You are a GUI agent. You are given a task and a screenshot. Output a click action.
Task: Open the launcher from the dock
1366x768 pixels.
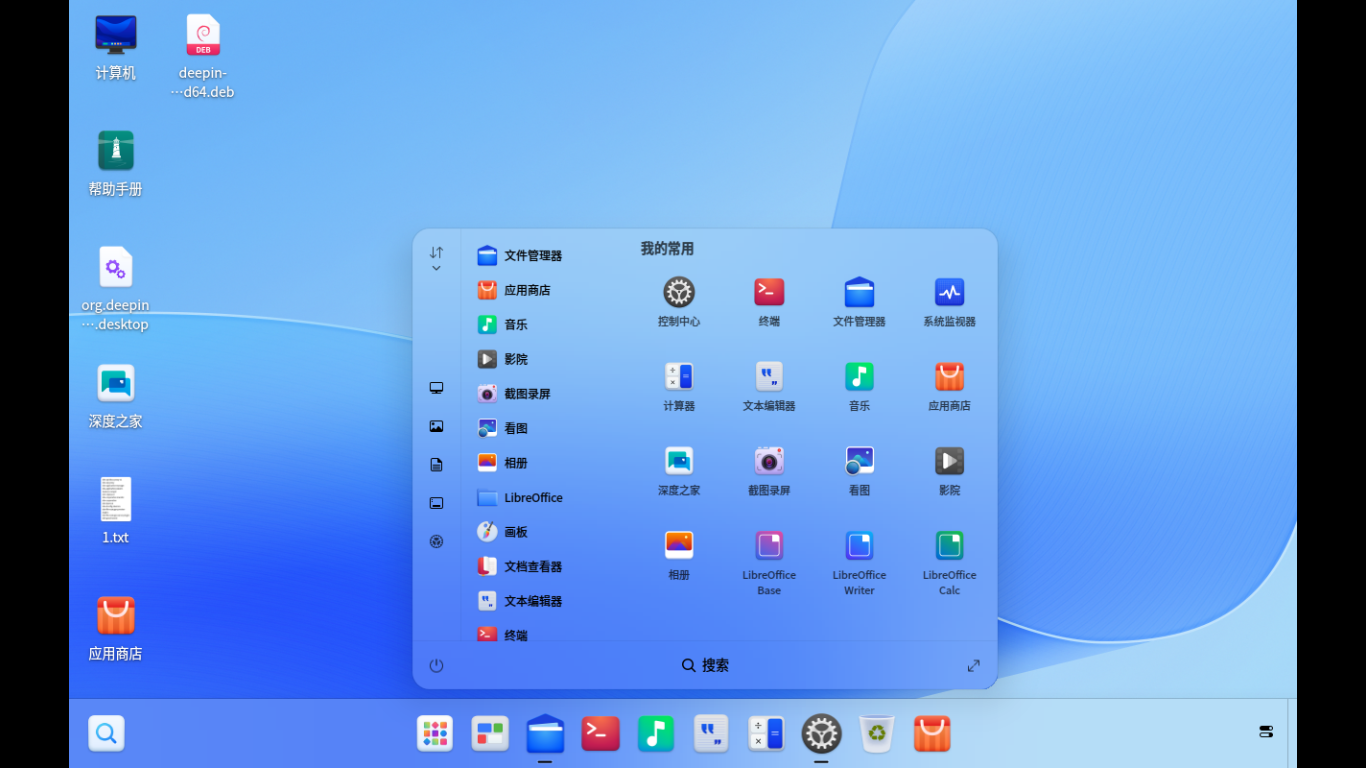(x=435, y=733)
